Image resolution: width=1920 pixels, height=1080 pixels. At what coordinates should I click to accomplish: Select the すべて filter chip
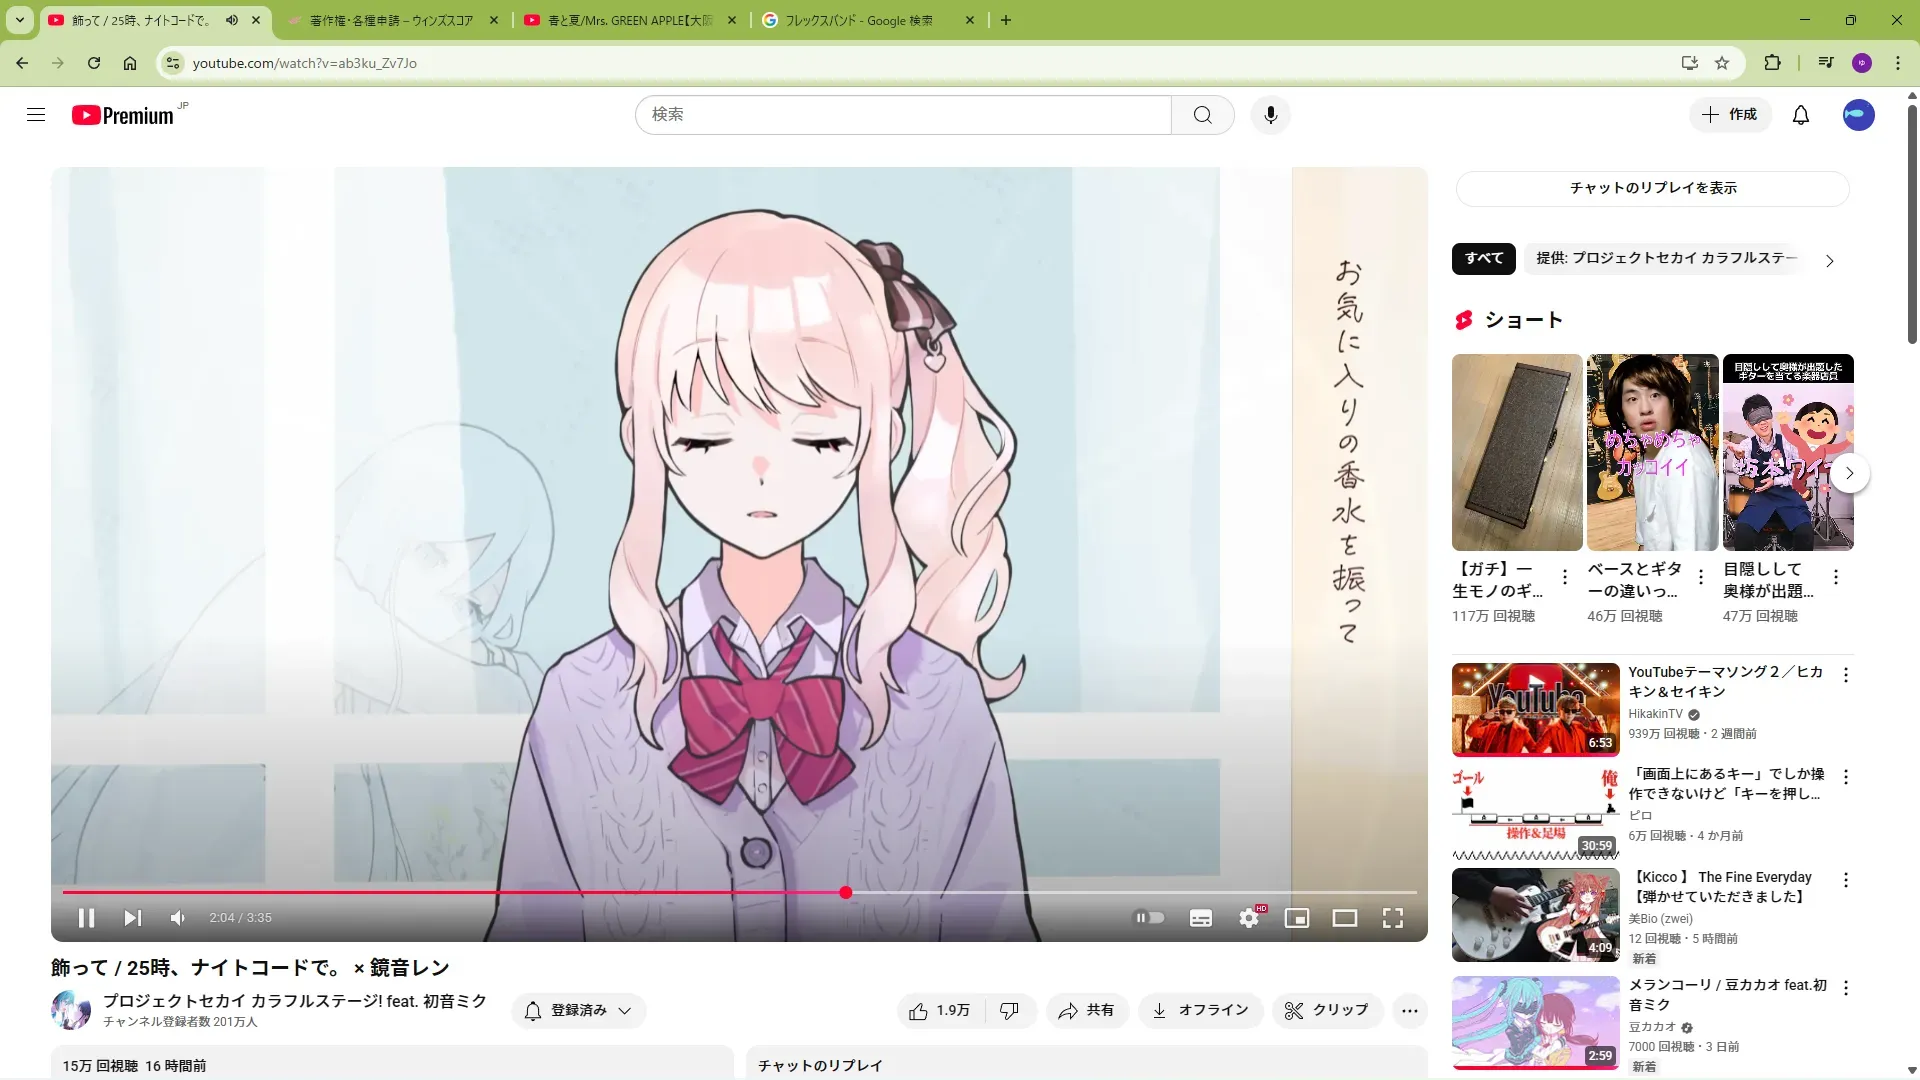pyautogui.click(x=1484, y=258)
